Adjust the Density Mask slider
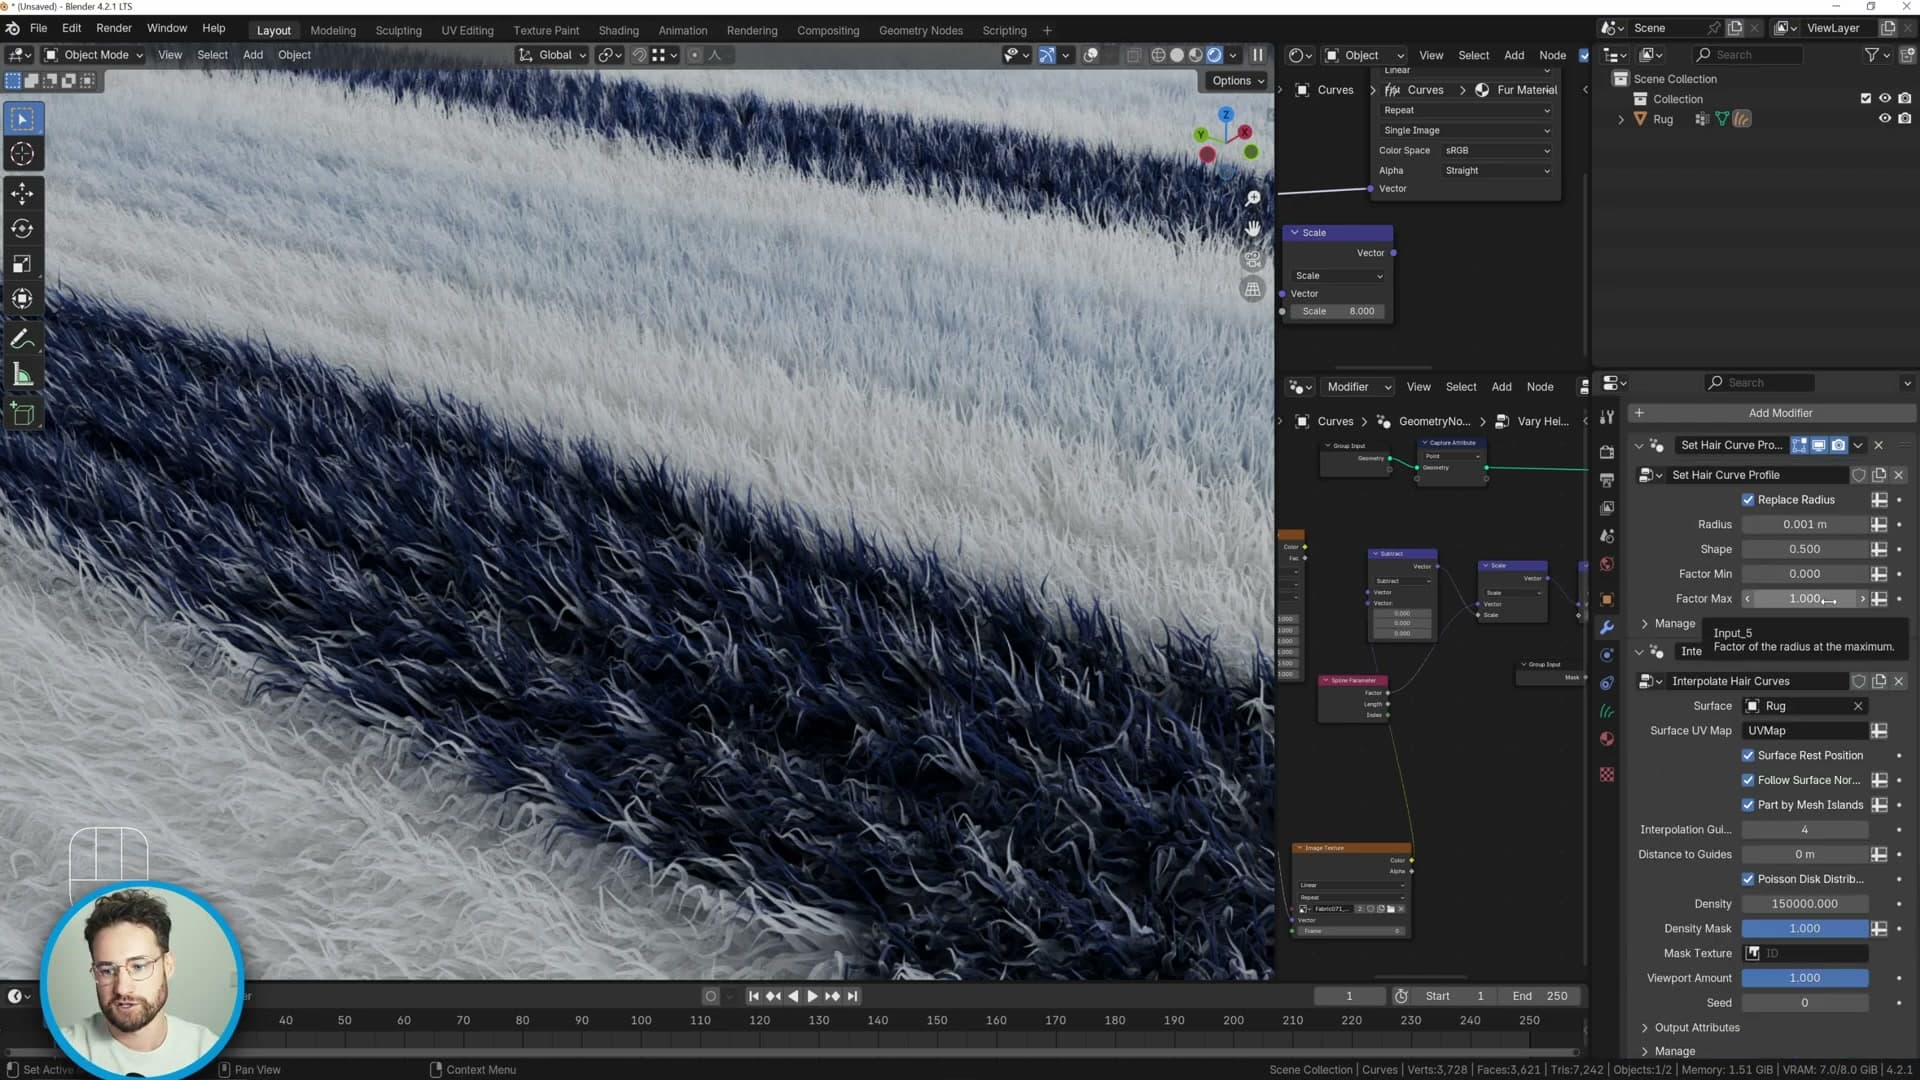Image resolution: width=1920 pixels, height=1080 pixels. pyautogui.click(x=1804, y=929)
